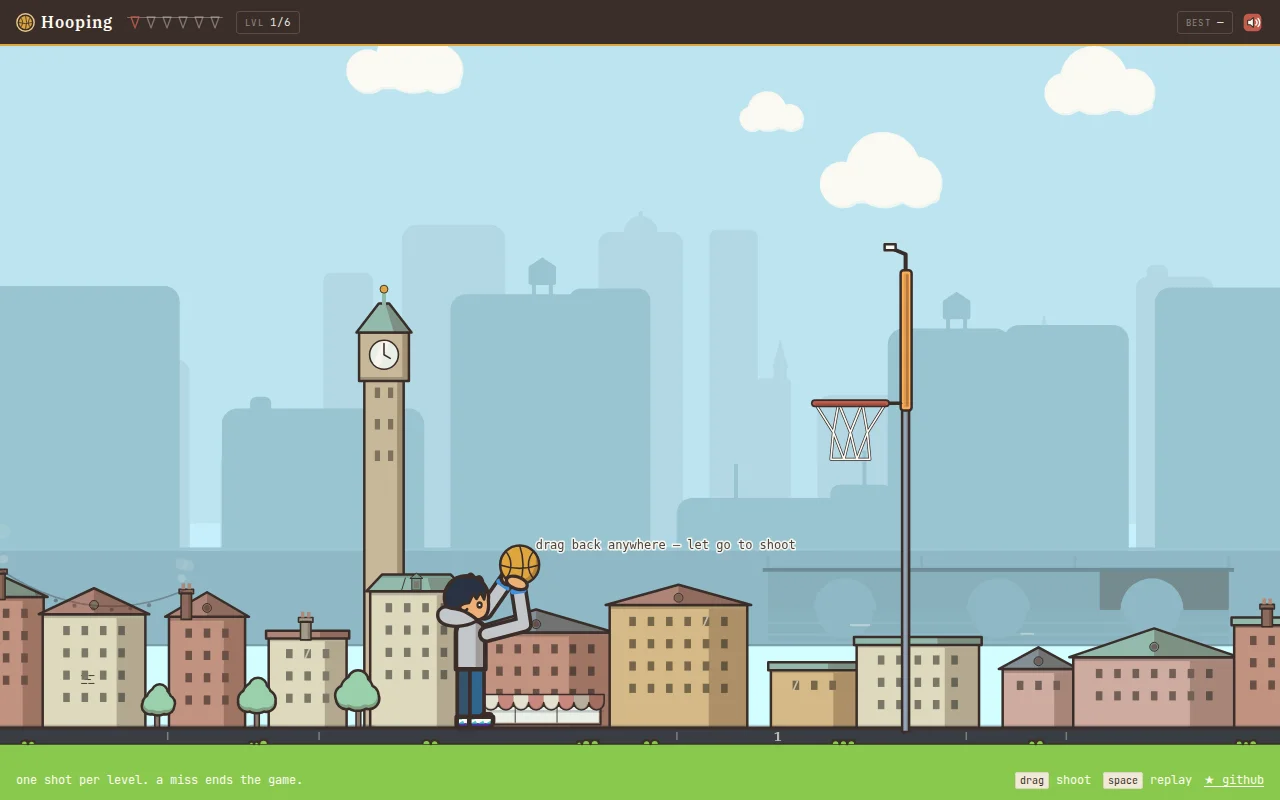1280x800 pixels.
Task: Click the first highlighted pennant level marker
Action: point(135,22)
